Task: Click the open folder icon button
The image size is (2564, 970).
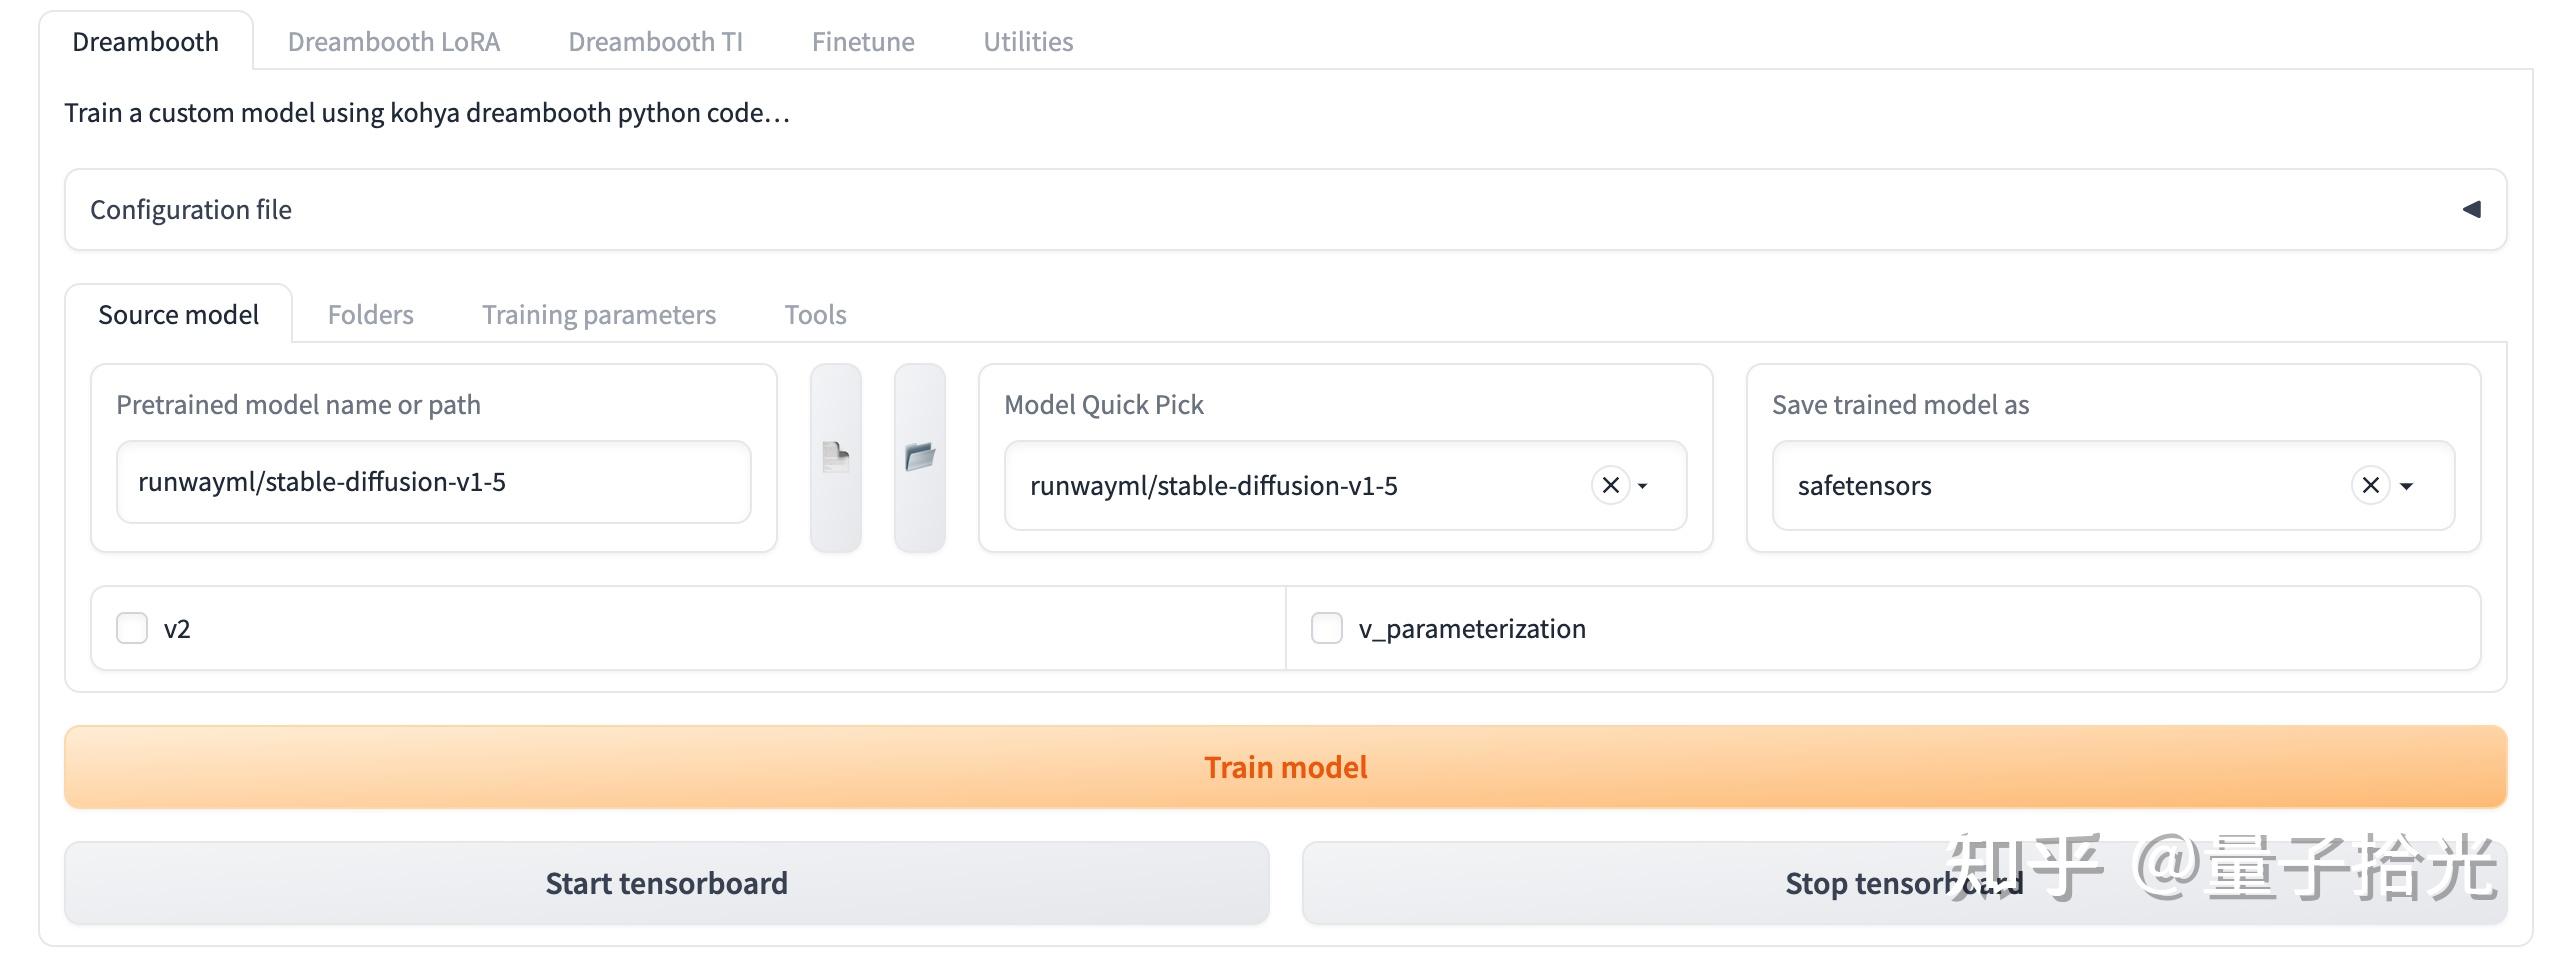Action: (919, 458)
